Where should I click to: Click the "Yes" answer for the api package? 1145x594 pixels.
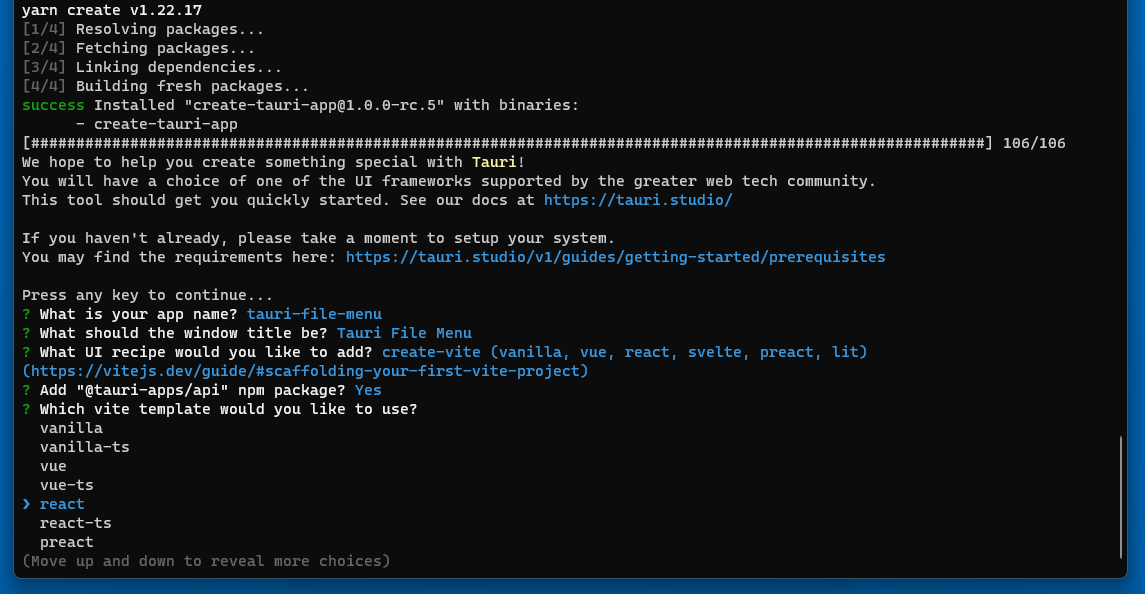click(368, 390)
